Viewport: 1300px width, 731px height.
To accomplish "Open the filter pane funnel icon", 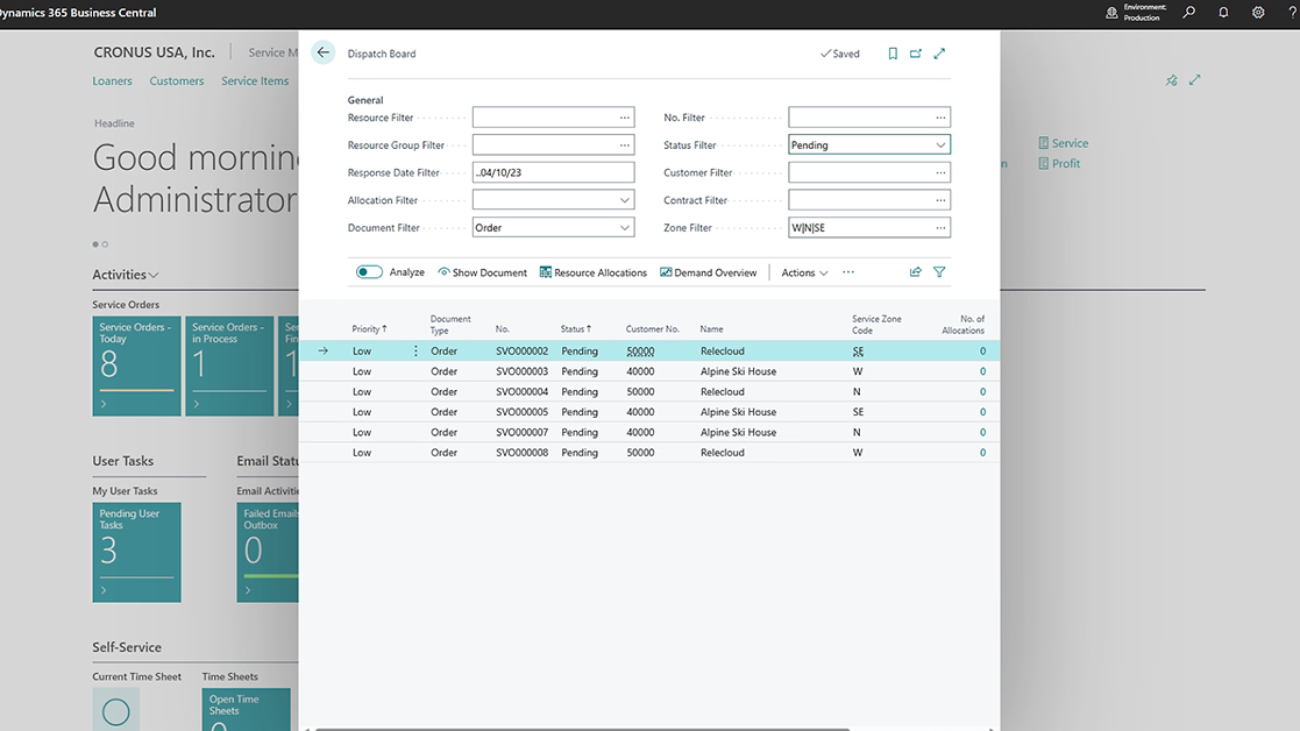I will 939,272.
